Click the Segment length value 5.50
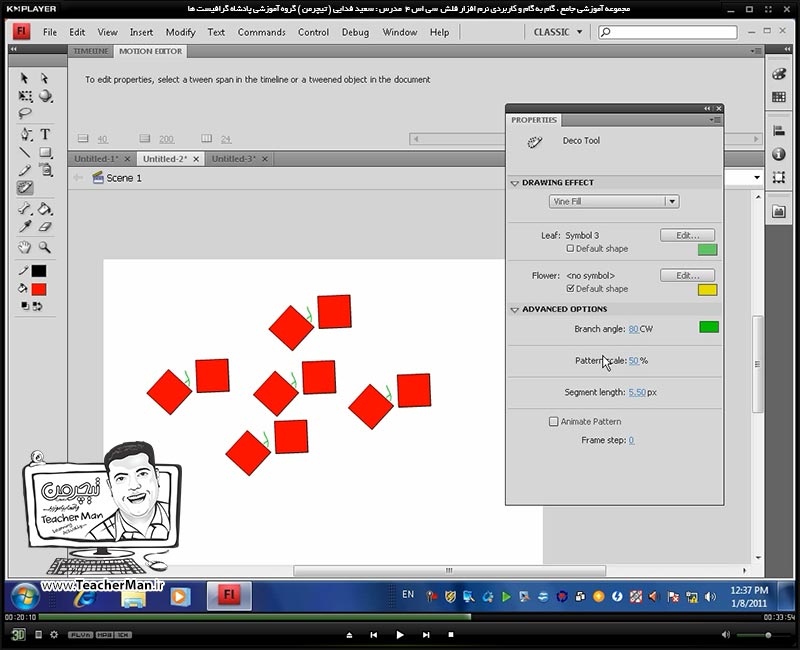The height and width of the screenshot is (650, 800). 637,392
